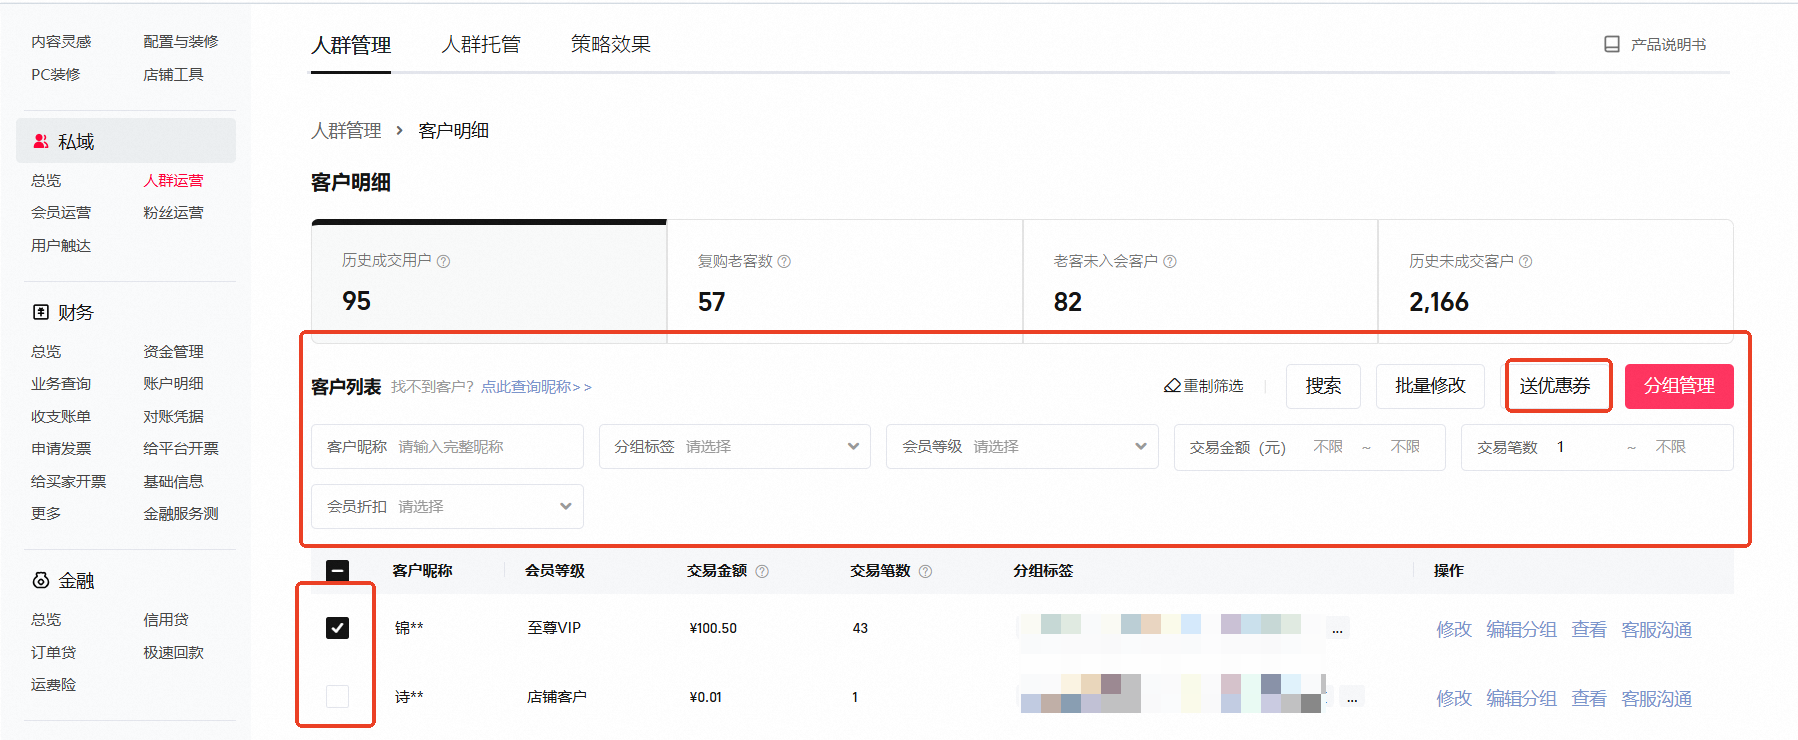
Task: Open 运费险 in sidebar
Action: pyautogui.click(x=54, y=684)
